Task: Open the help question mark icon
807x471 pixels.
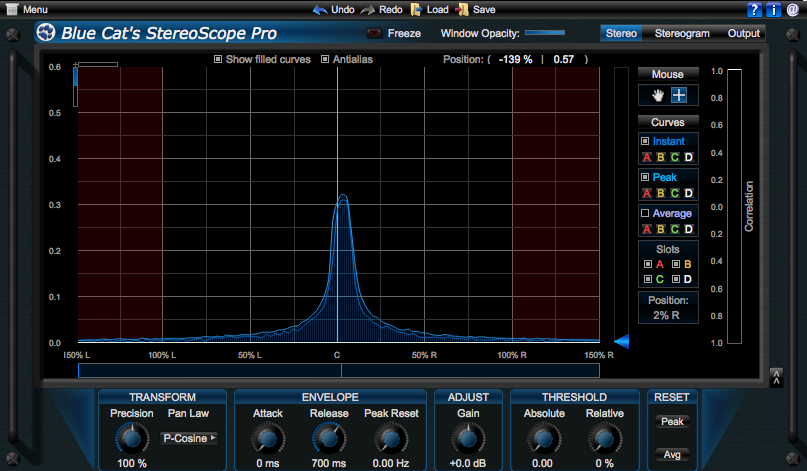Action: (x=754, y=9)
